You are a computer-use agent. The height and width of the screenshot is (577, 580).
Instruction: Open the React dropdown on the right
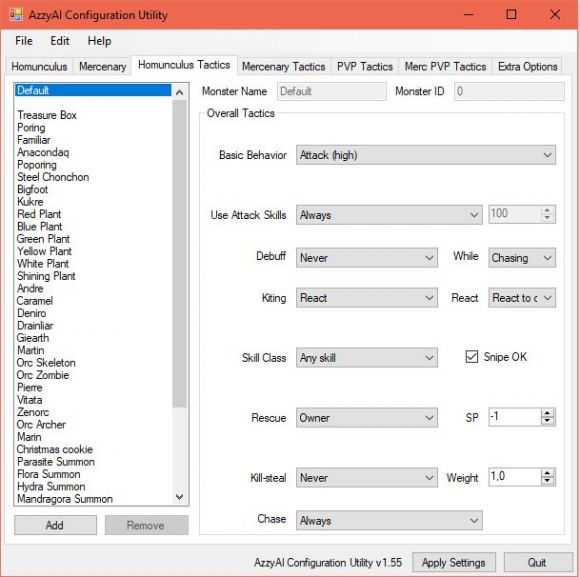coord(522,298)
